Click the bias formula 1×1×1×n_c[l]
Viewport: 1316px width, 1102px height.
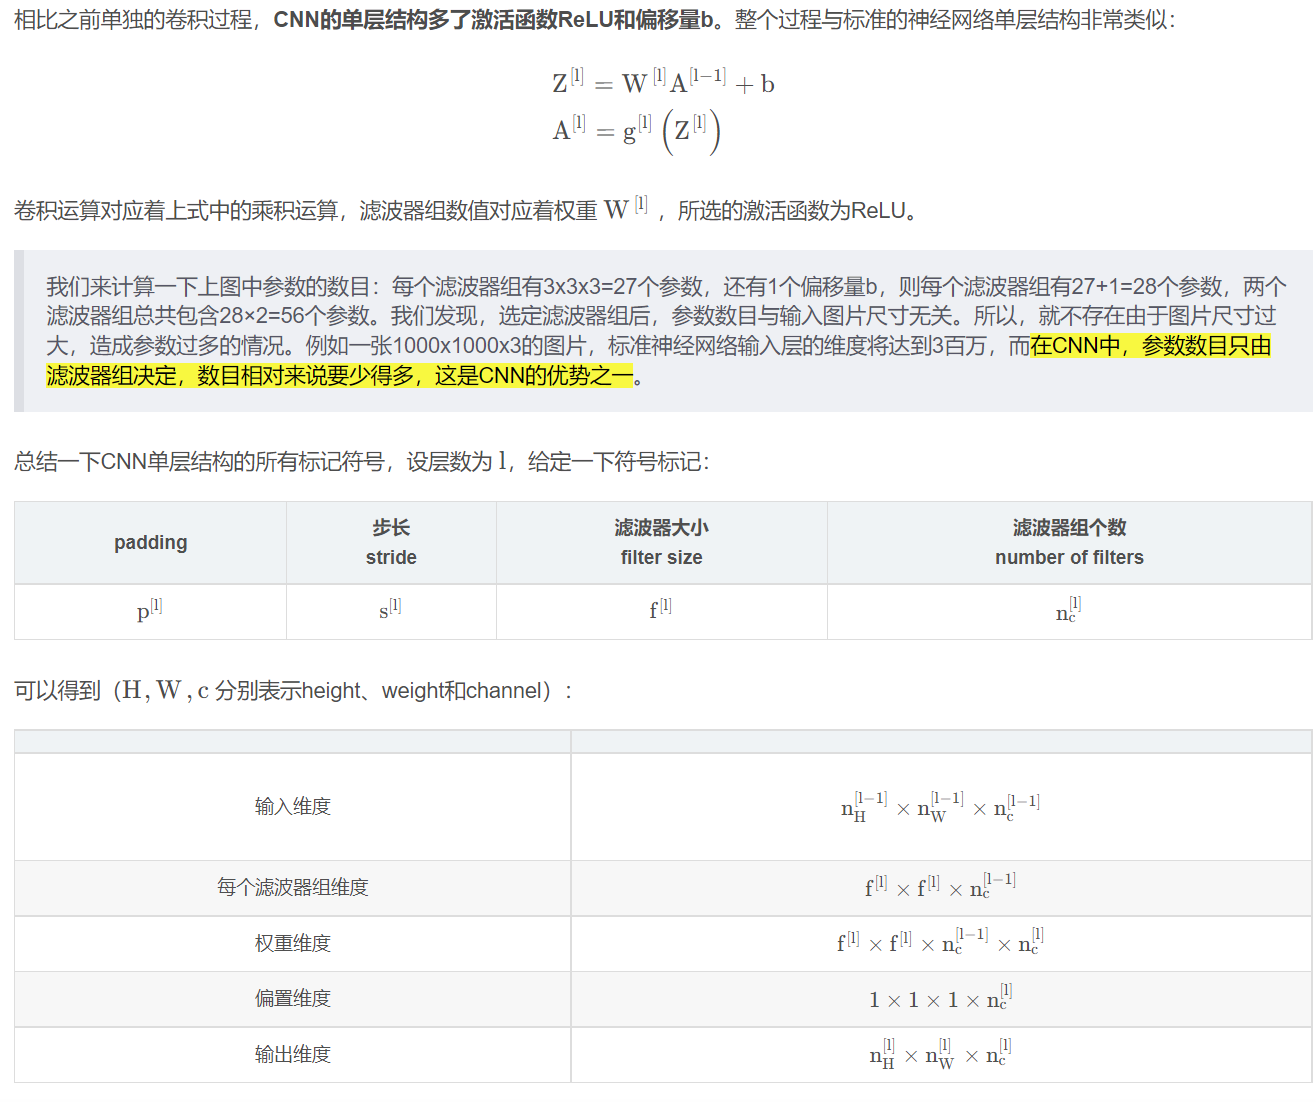[940, 997]
